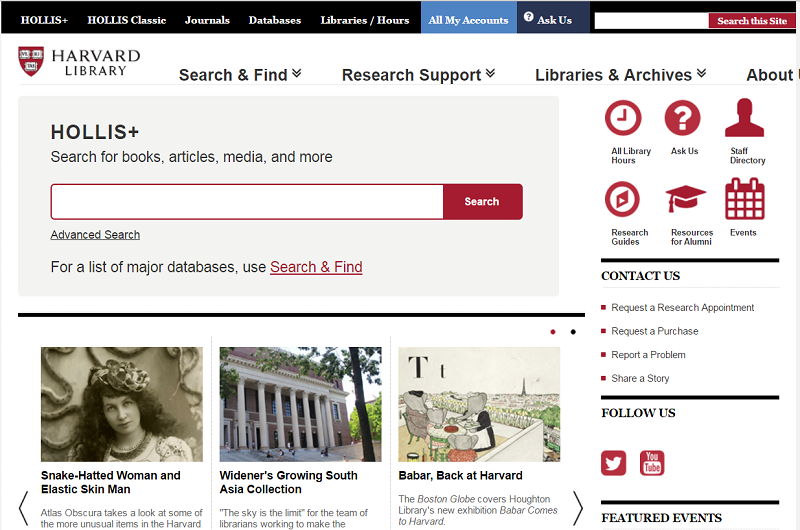
Task: Open the Advanced Search link
Action: 95,235
